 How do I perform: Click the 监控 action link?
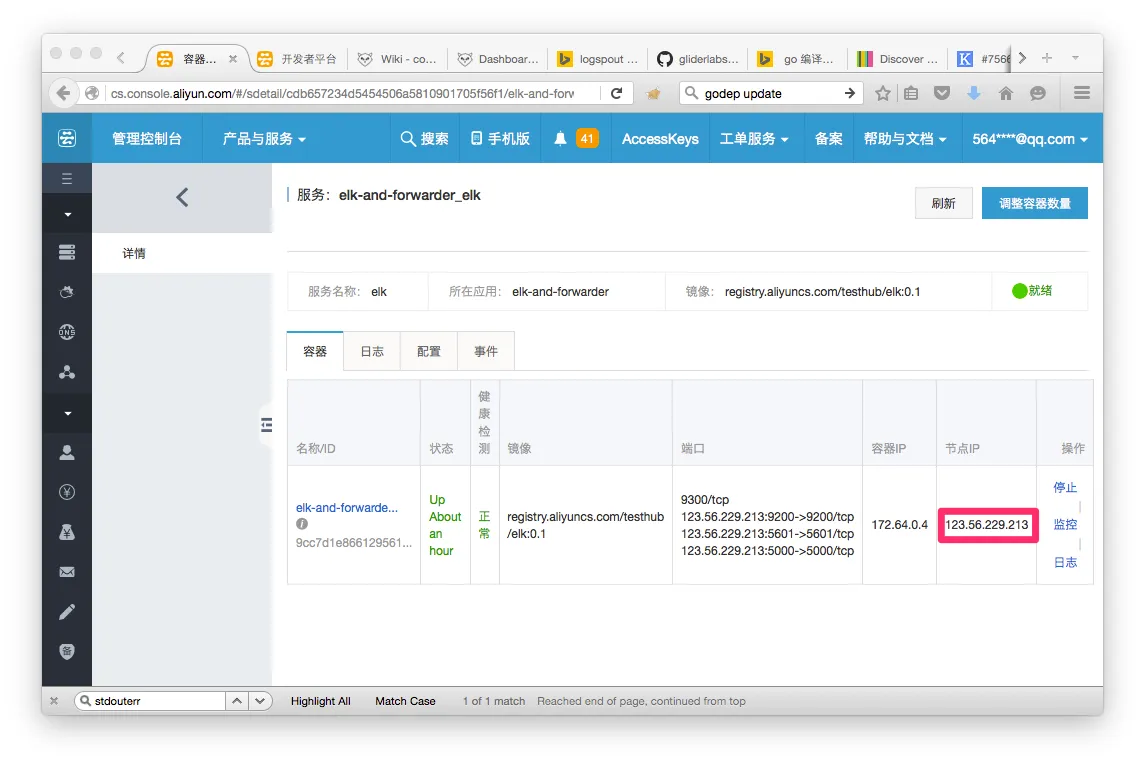[x=1065, y=524]
